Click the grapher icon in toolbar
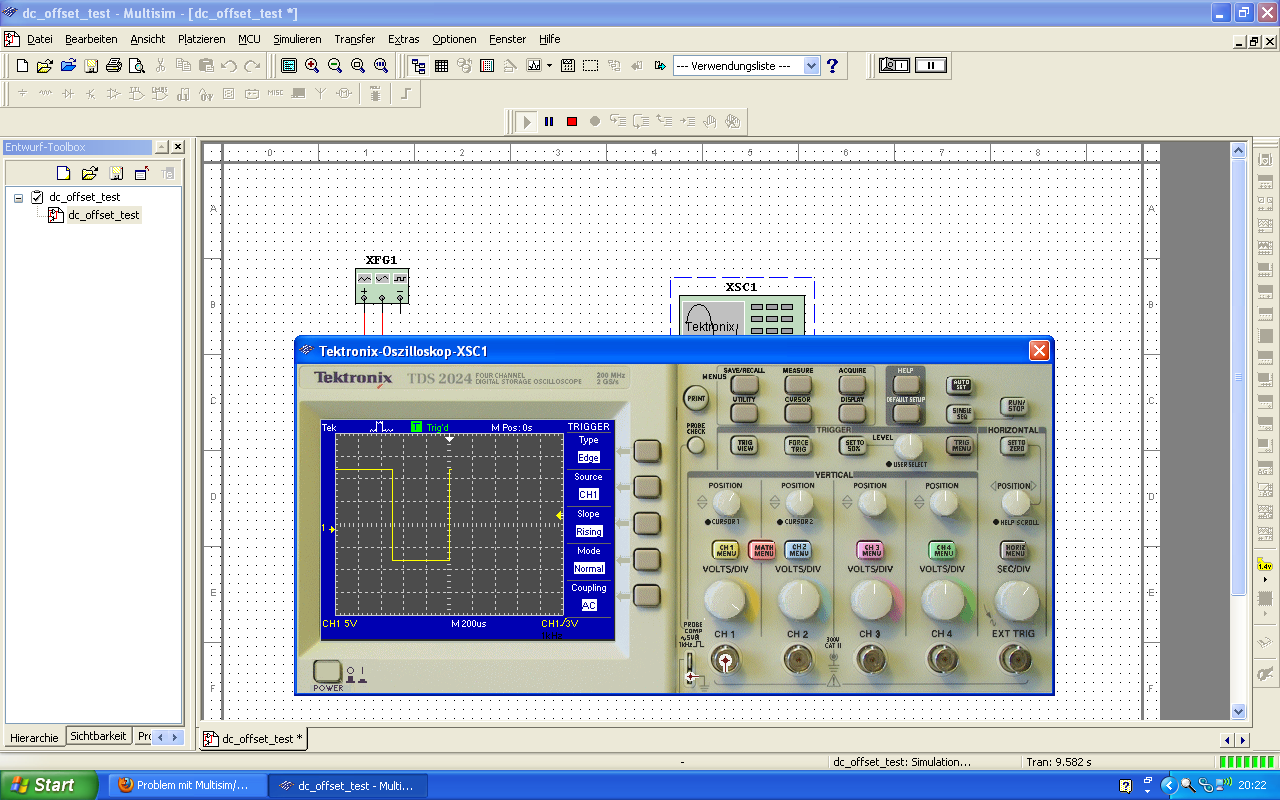 pyautogui.click(x=533, y=66)
